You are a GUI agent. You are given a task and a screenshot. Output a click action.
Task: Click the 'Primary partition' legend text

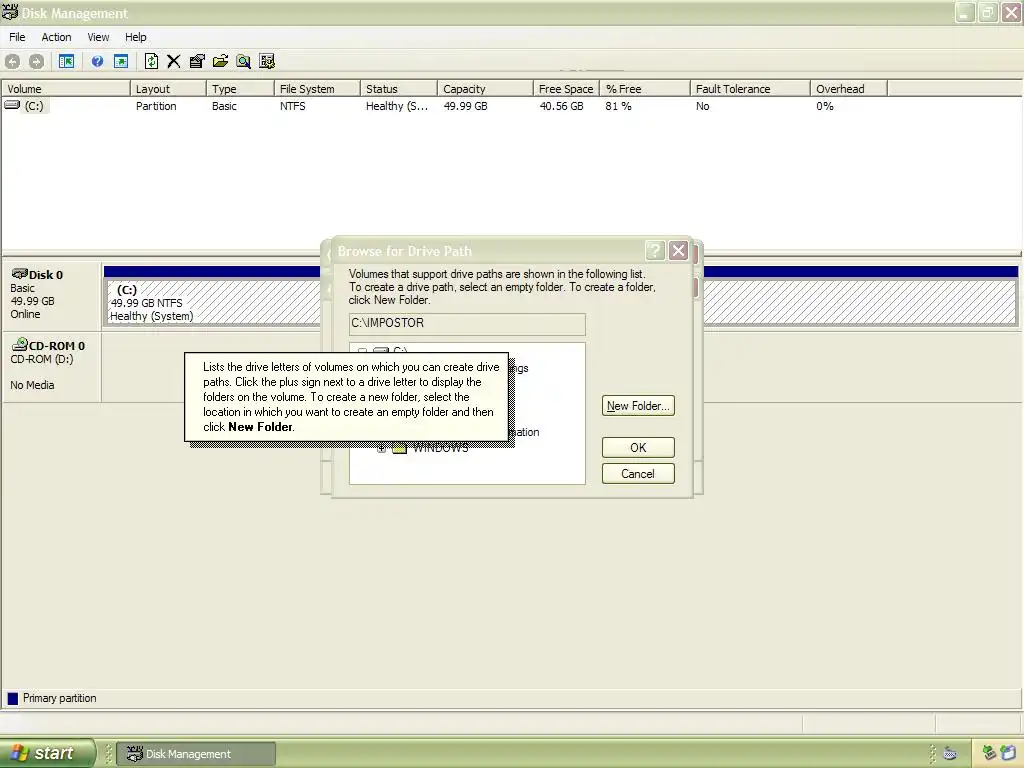[x=59, y=698]
